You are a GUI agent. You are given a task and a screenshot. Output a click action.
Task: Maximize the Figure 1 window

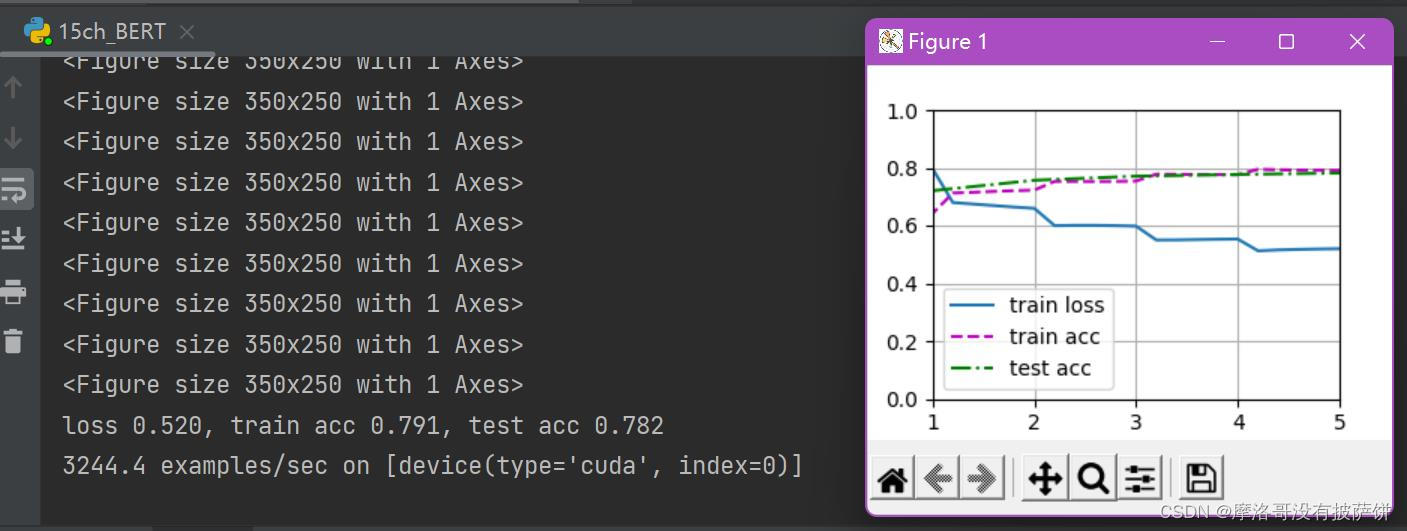click(1287, 41)
